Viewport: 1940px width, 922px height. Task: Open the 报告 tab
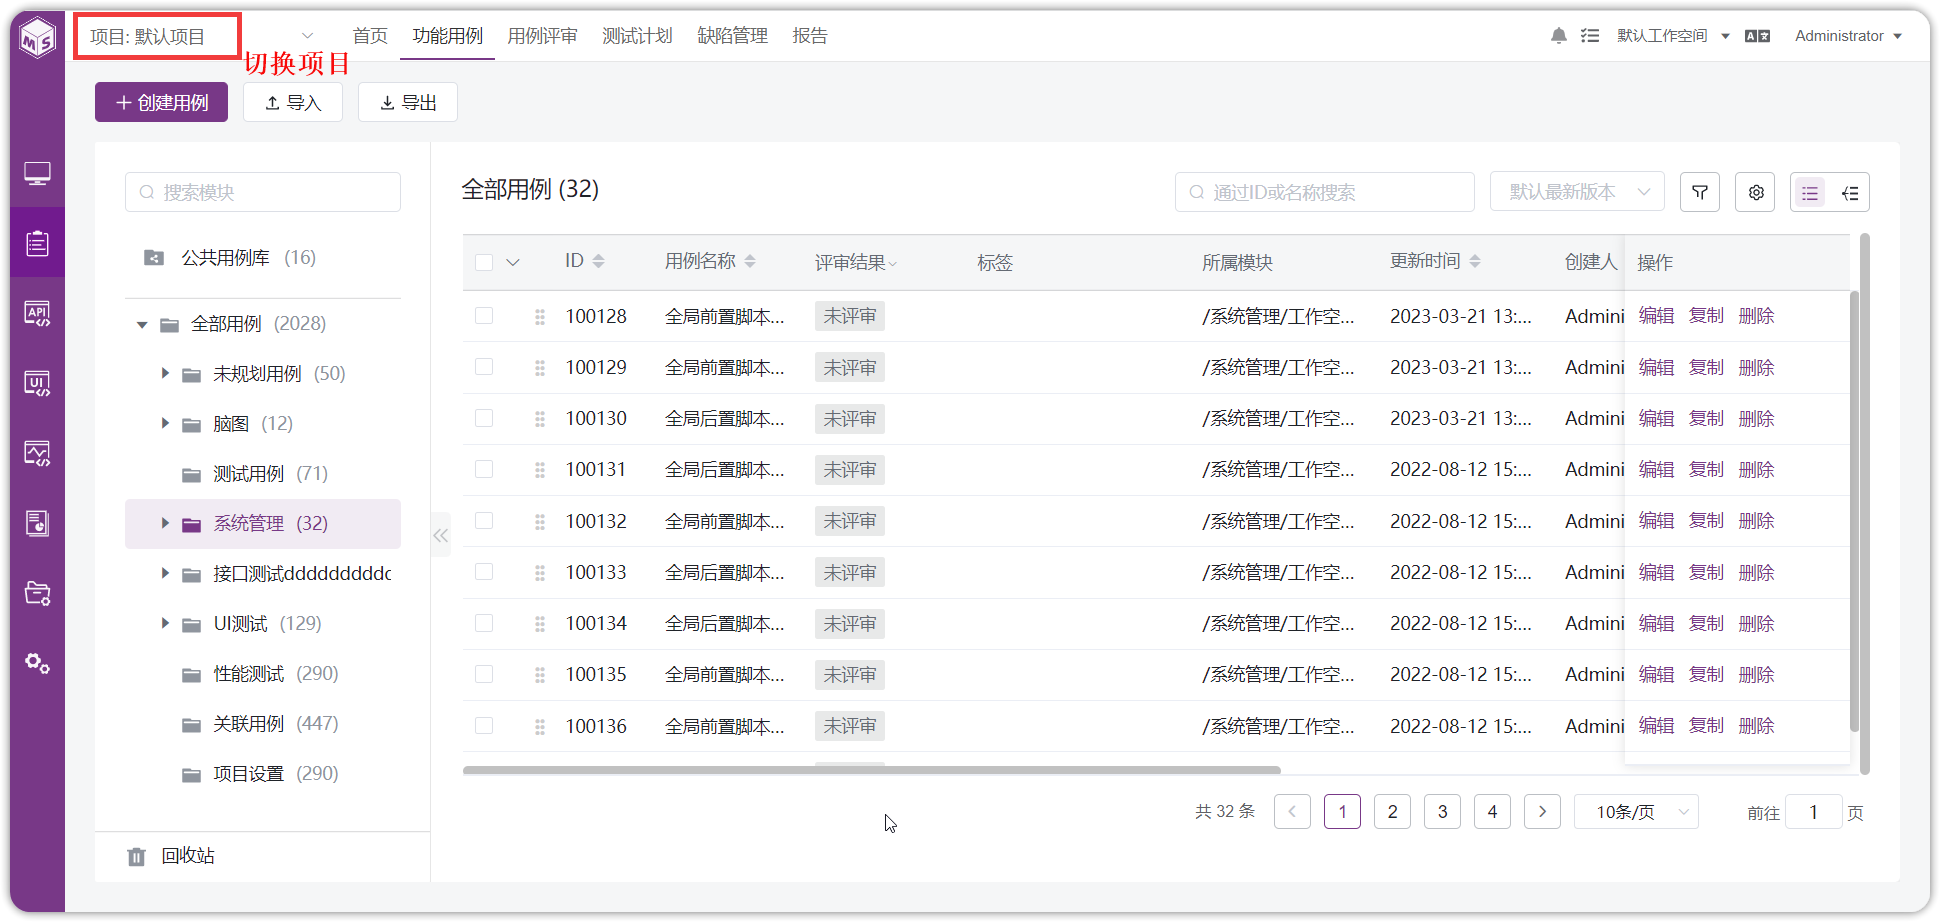click(x=809, y=36)
